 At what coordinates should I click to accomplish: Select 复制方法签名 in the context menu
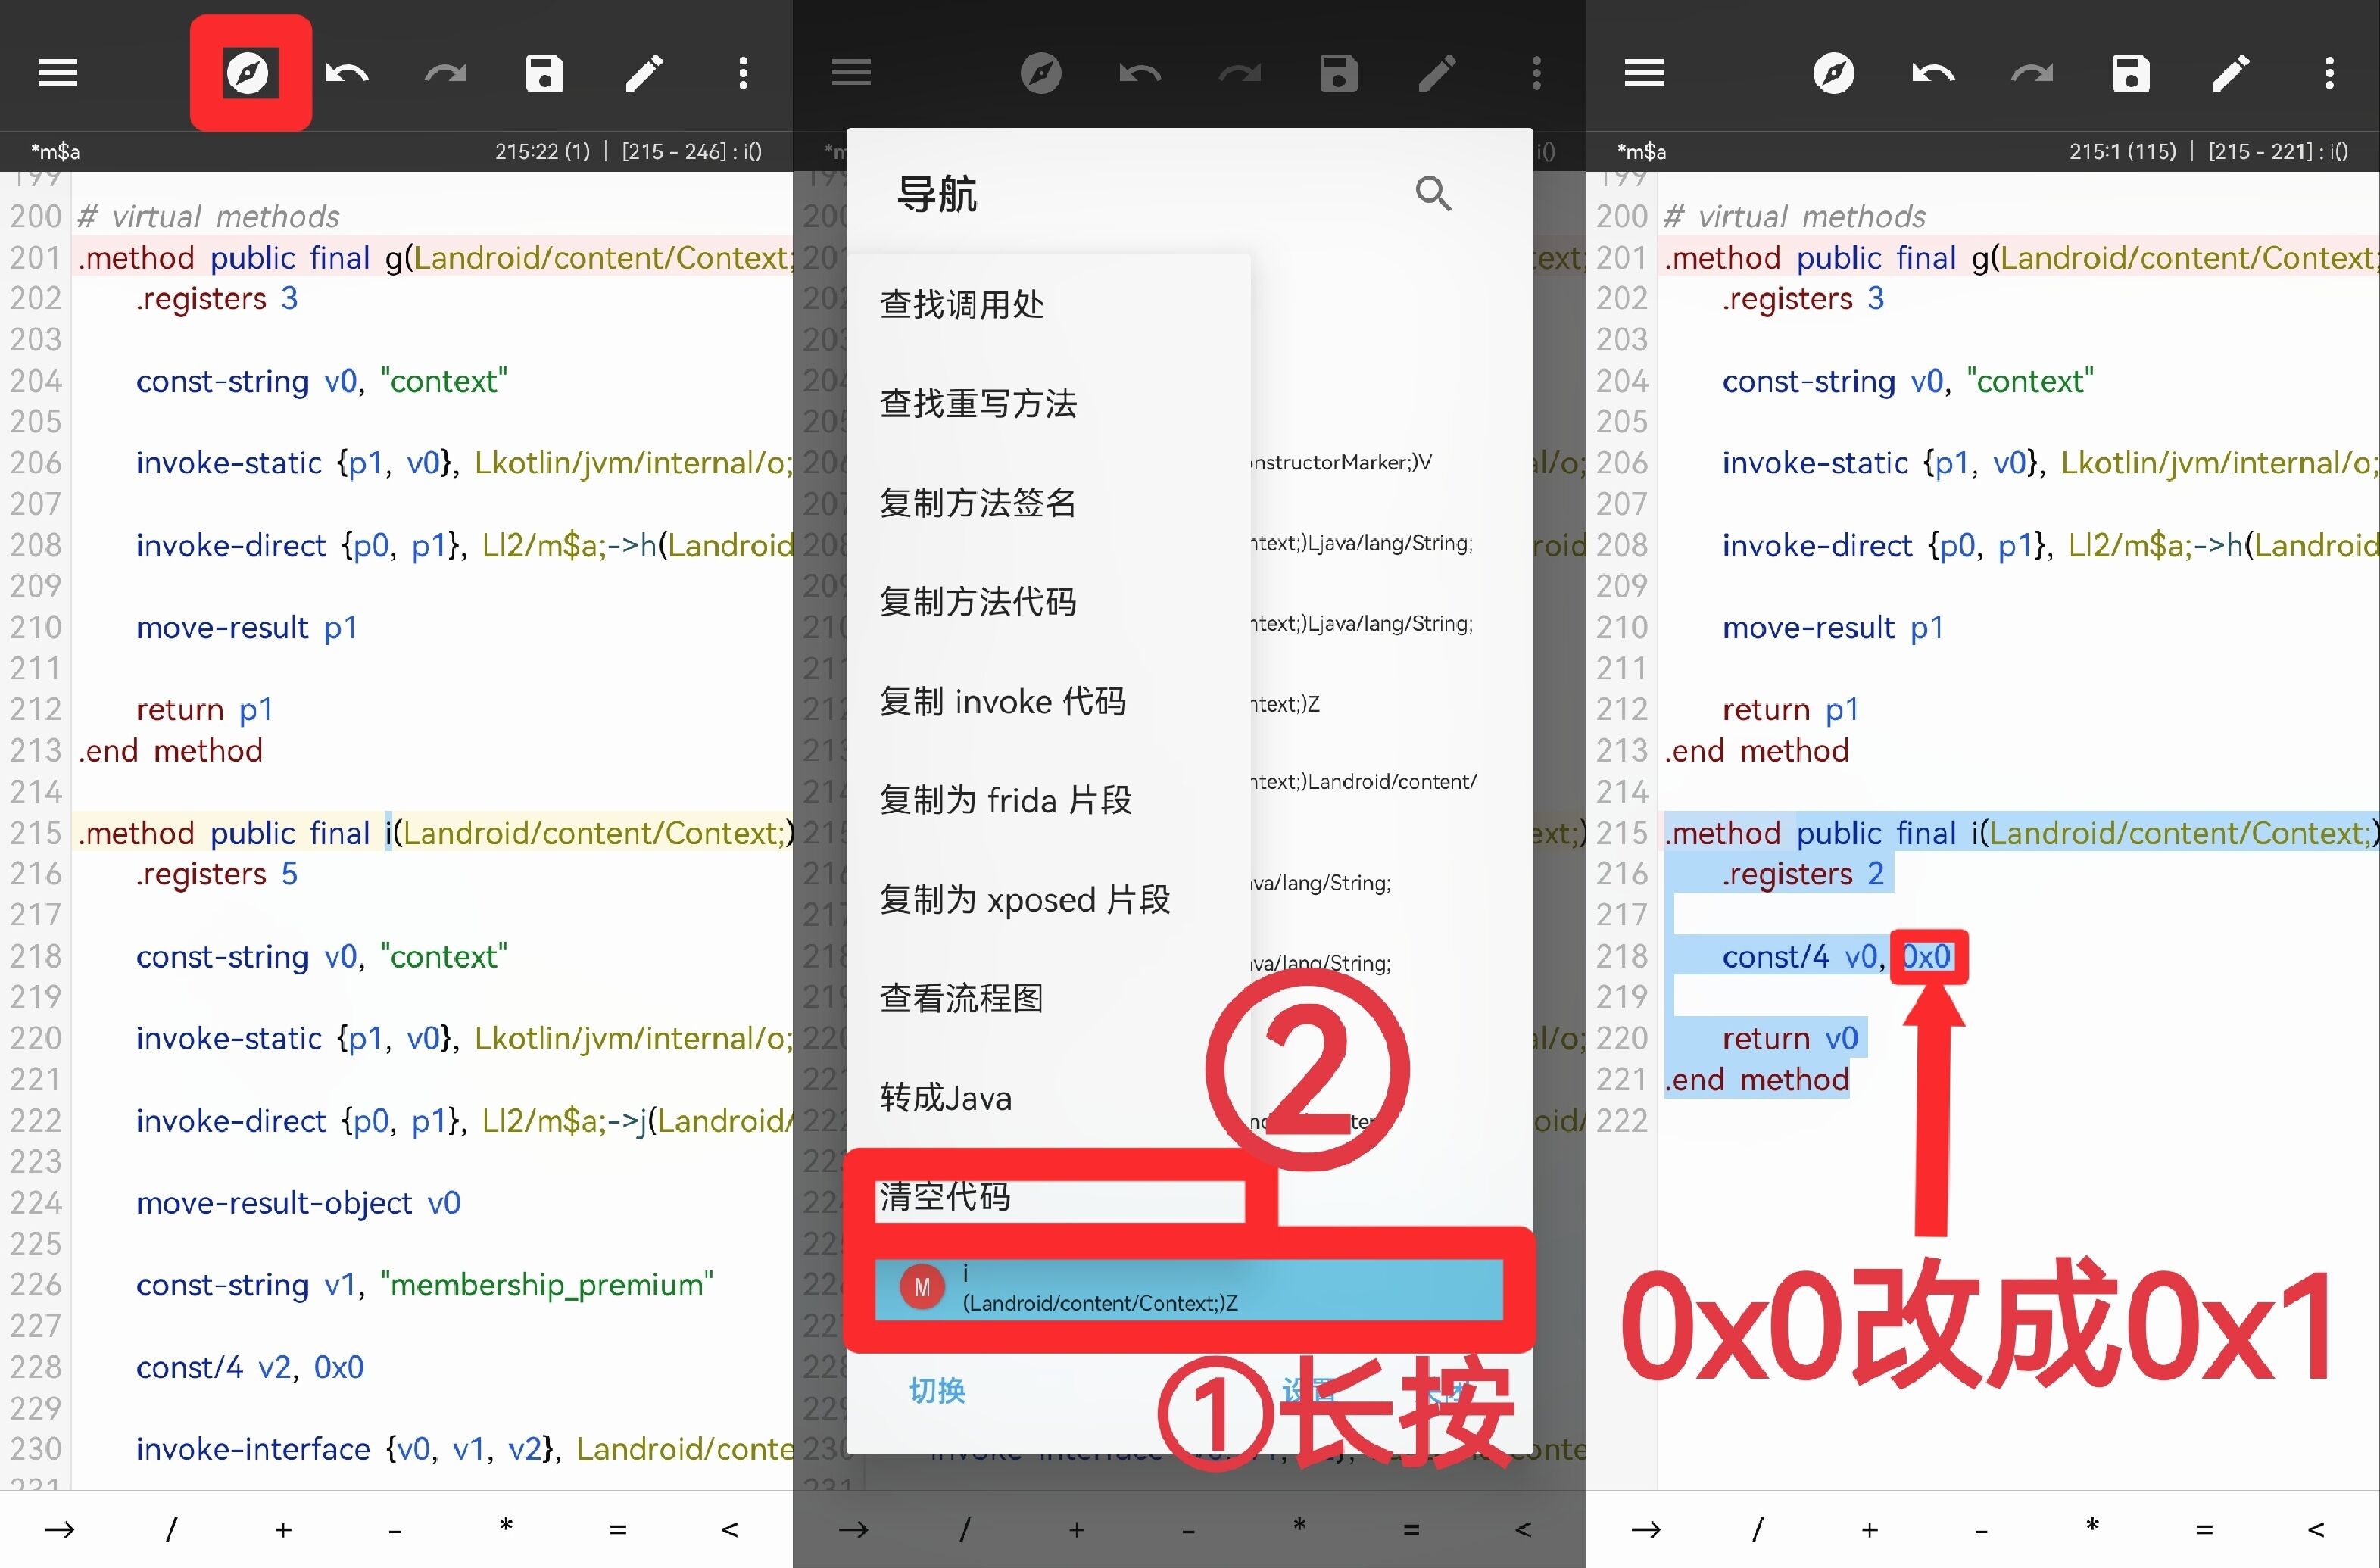[x=1048, y=502]
